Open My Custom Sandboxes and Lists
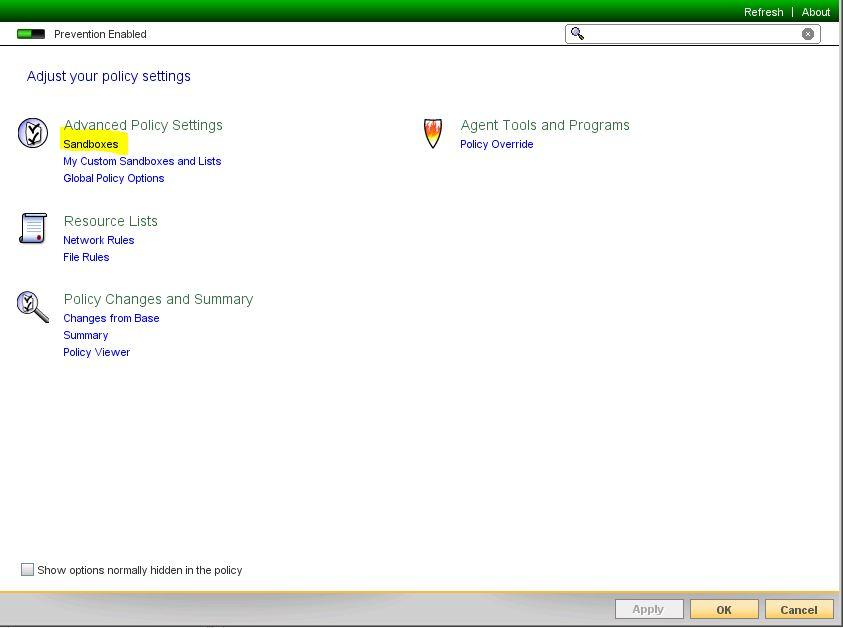 (x=142, y=161)
